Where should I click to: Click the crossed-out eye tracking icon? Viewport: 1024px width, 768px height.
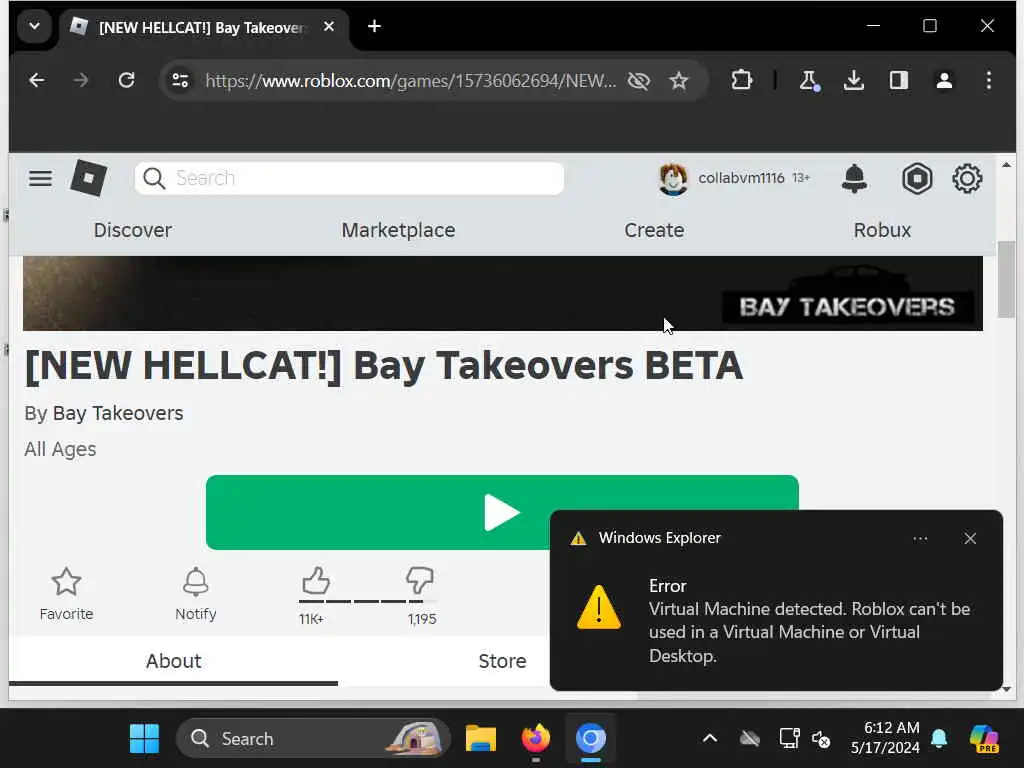tap(639, 80)
